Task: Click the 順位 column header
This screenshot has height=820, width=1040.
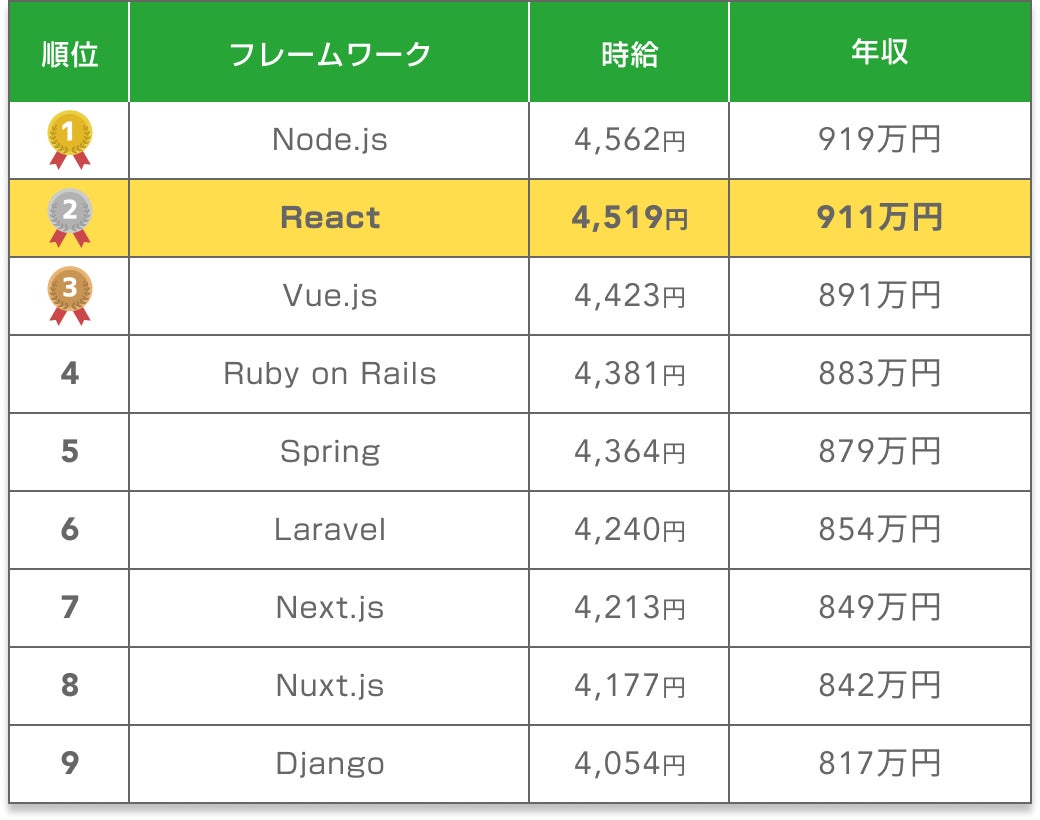Action: pyautogui.click(x=69, y=53)
